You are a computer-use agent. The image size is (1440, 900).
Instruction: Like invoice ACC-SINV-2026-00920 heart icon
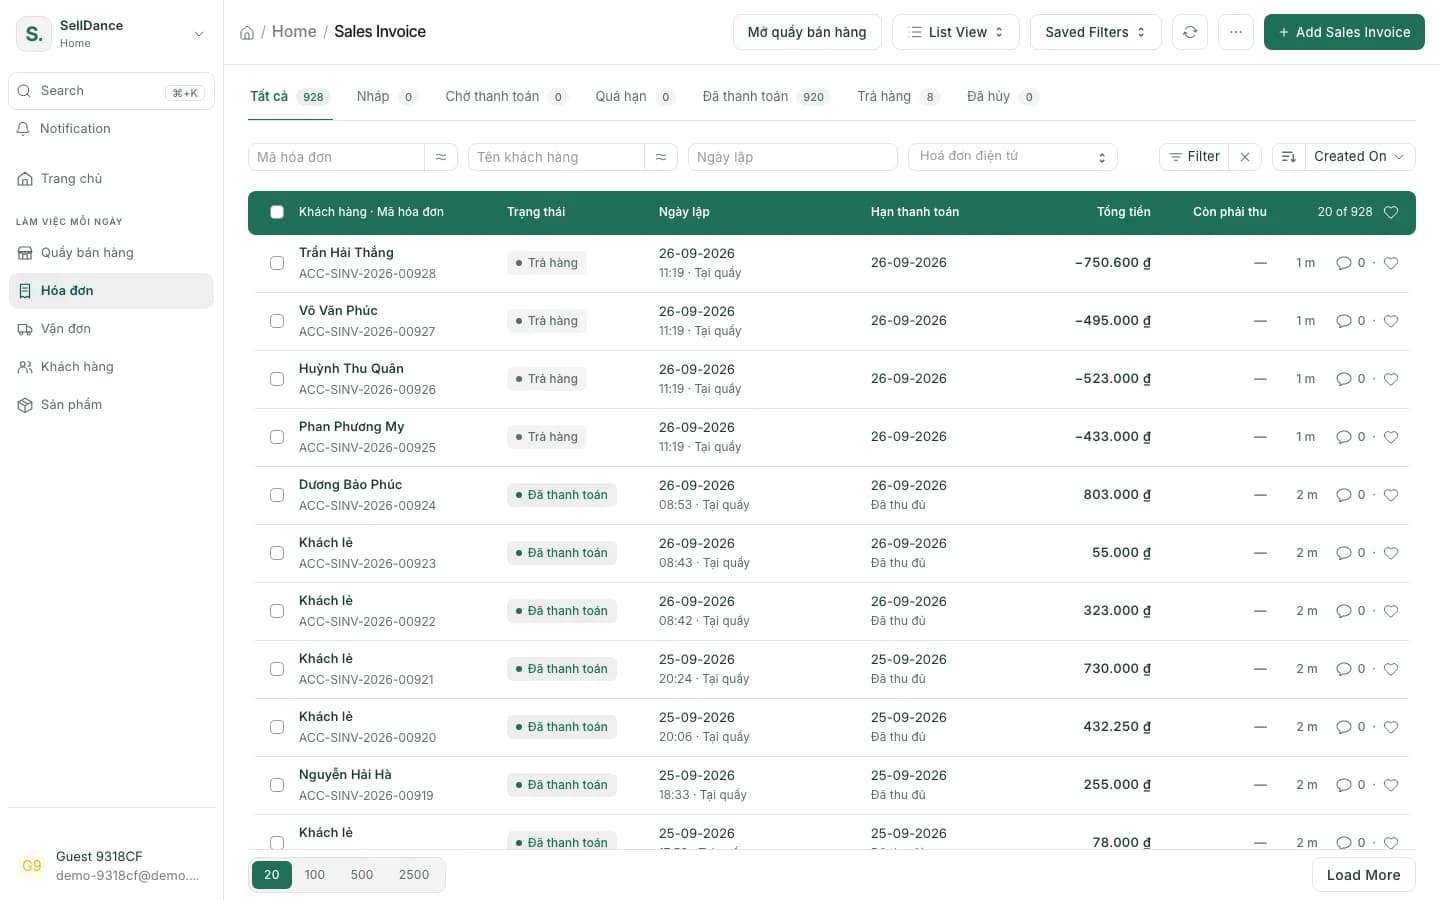[x=1391, y=727]
